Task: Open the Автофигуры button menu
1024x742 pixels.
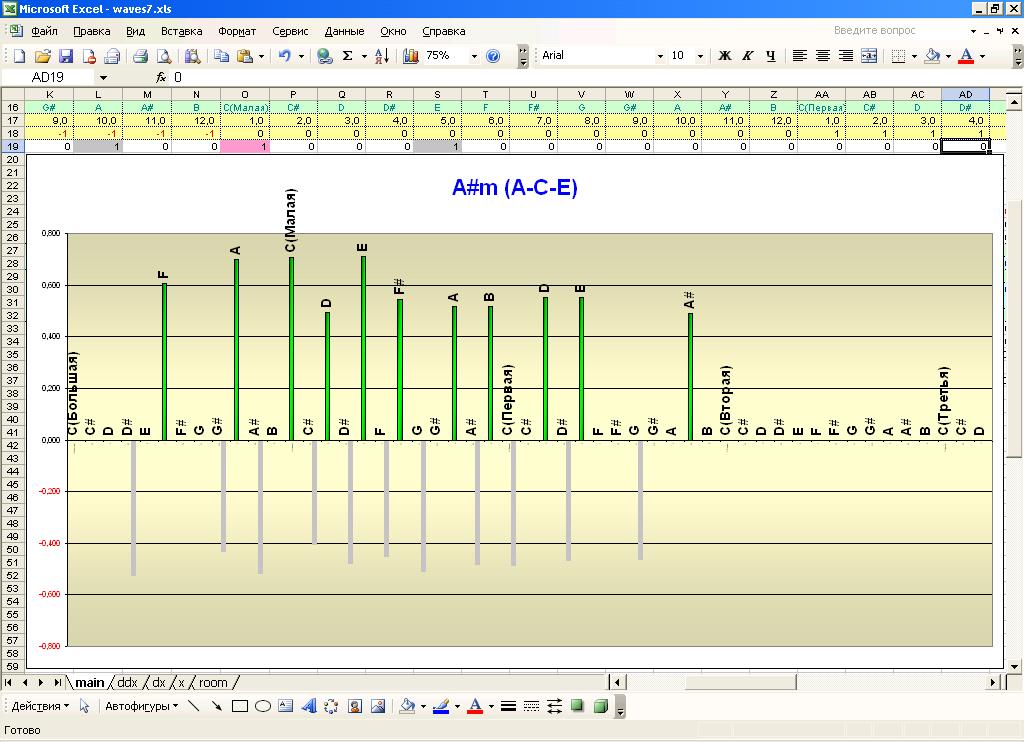Action: [x=141, y=706]
